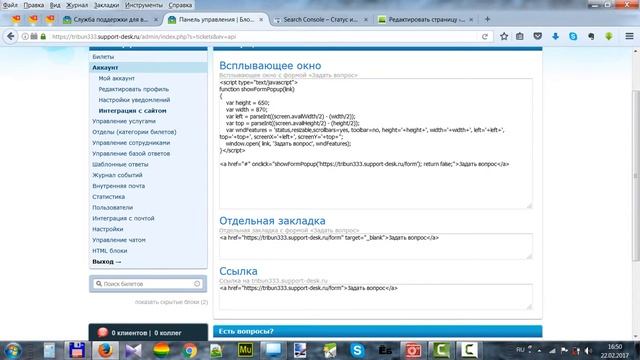Switch to the Search Console tab

tap(320, 19)
